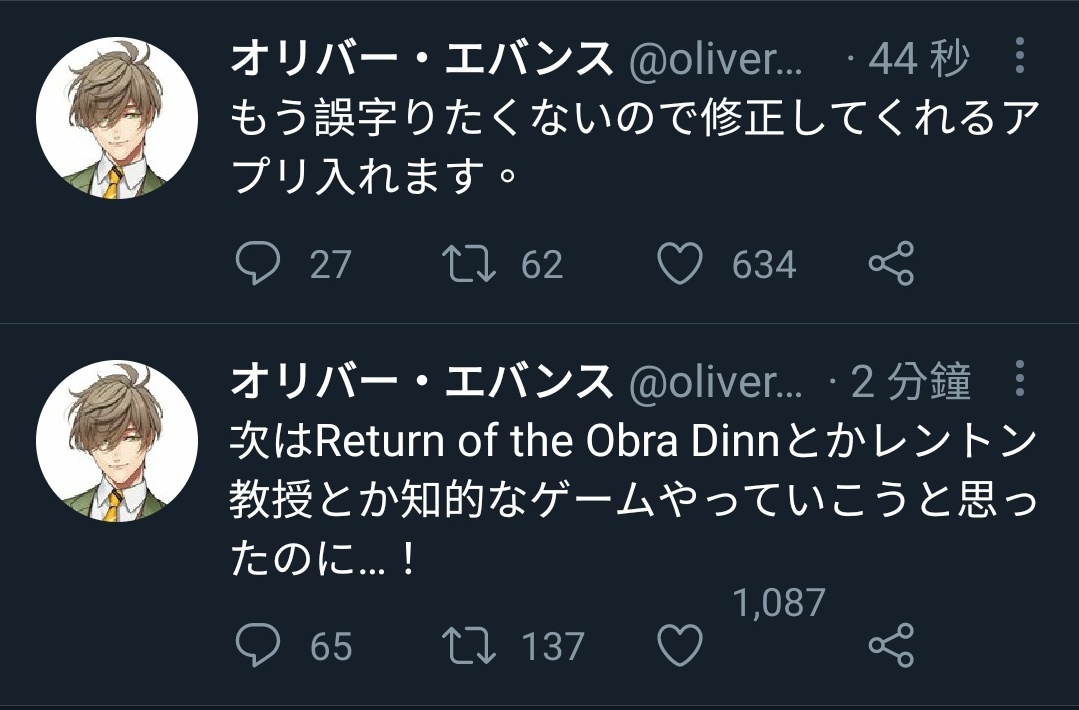Open オリバー・エバンス name on second tweet
The height and width of the screenshot is (710, 1079).
tap(421, 381)
